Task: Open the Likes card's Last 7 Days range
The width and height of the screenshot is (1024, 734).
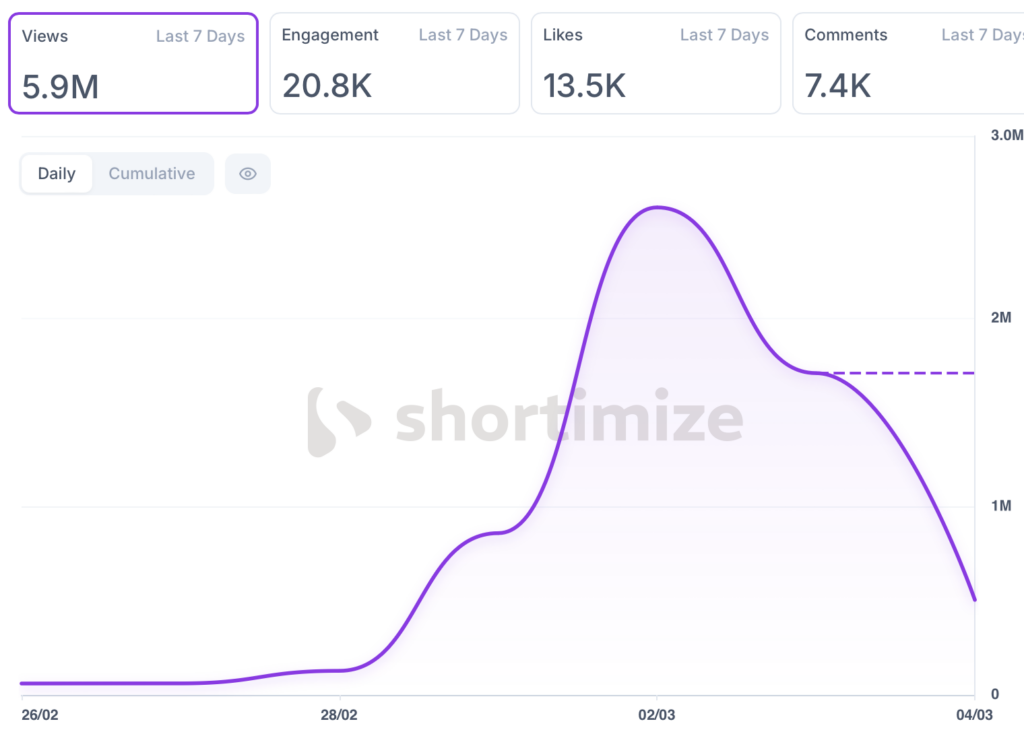Action: coord(724,36)
